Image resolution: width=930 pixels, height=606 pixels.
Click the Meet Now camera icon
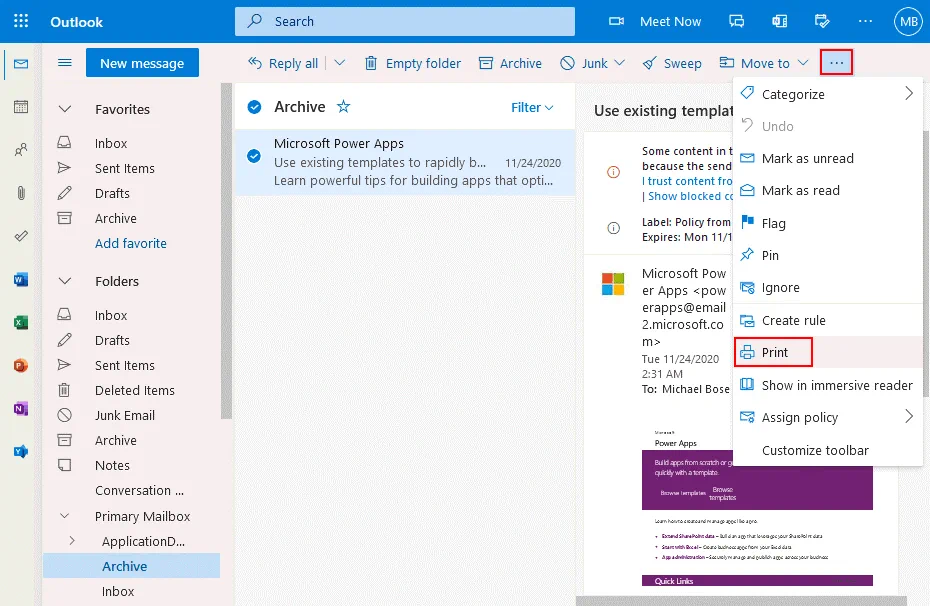pos(617,21)
